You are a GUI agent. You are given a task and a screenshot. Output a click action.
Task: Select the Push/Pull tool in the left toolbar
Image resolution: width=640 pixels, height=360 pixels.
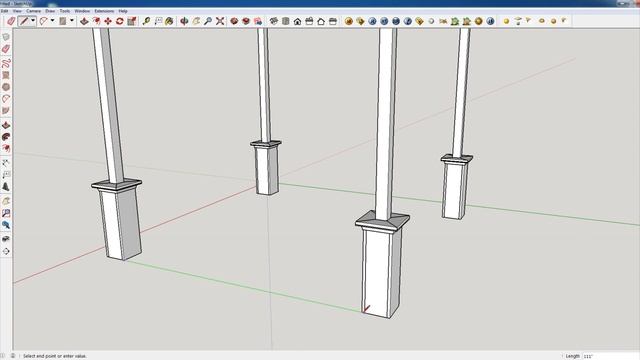tap(6, 125)
